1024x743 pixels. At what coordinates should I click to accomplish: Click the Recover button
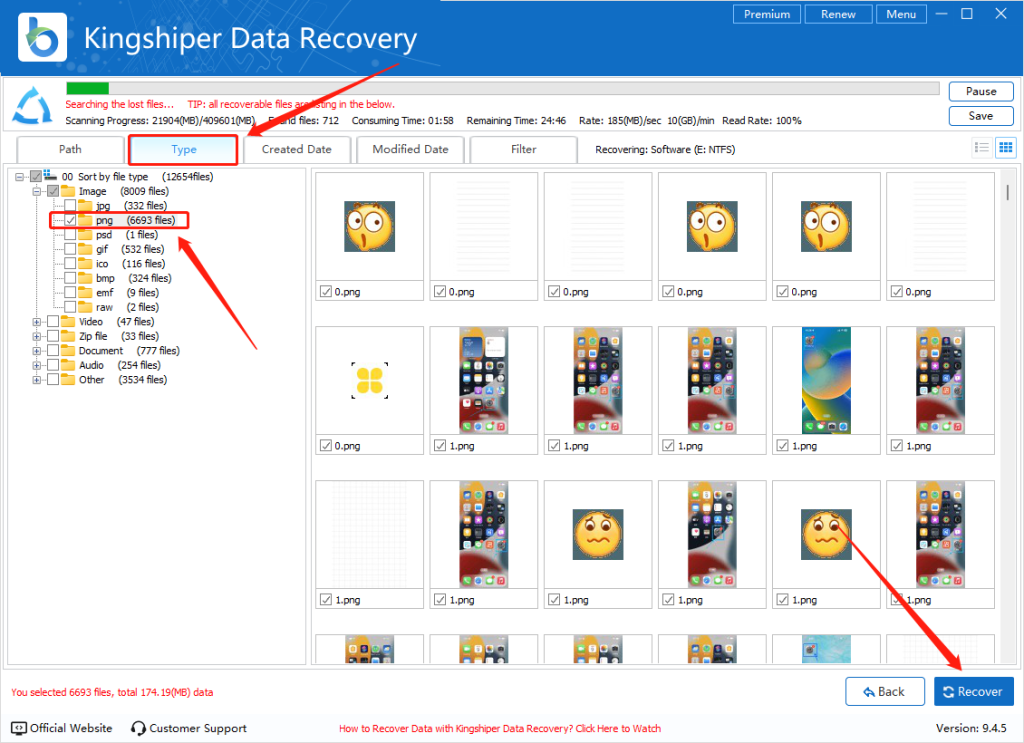[974, 691]
